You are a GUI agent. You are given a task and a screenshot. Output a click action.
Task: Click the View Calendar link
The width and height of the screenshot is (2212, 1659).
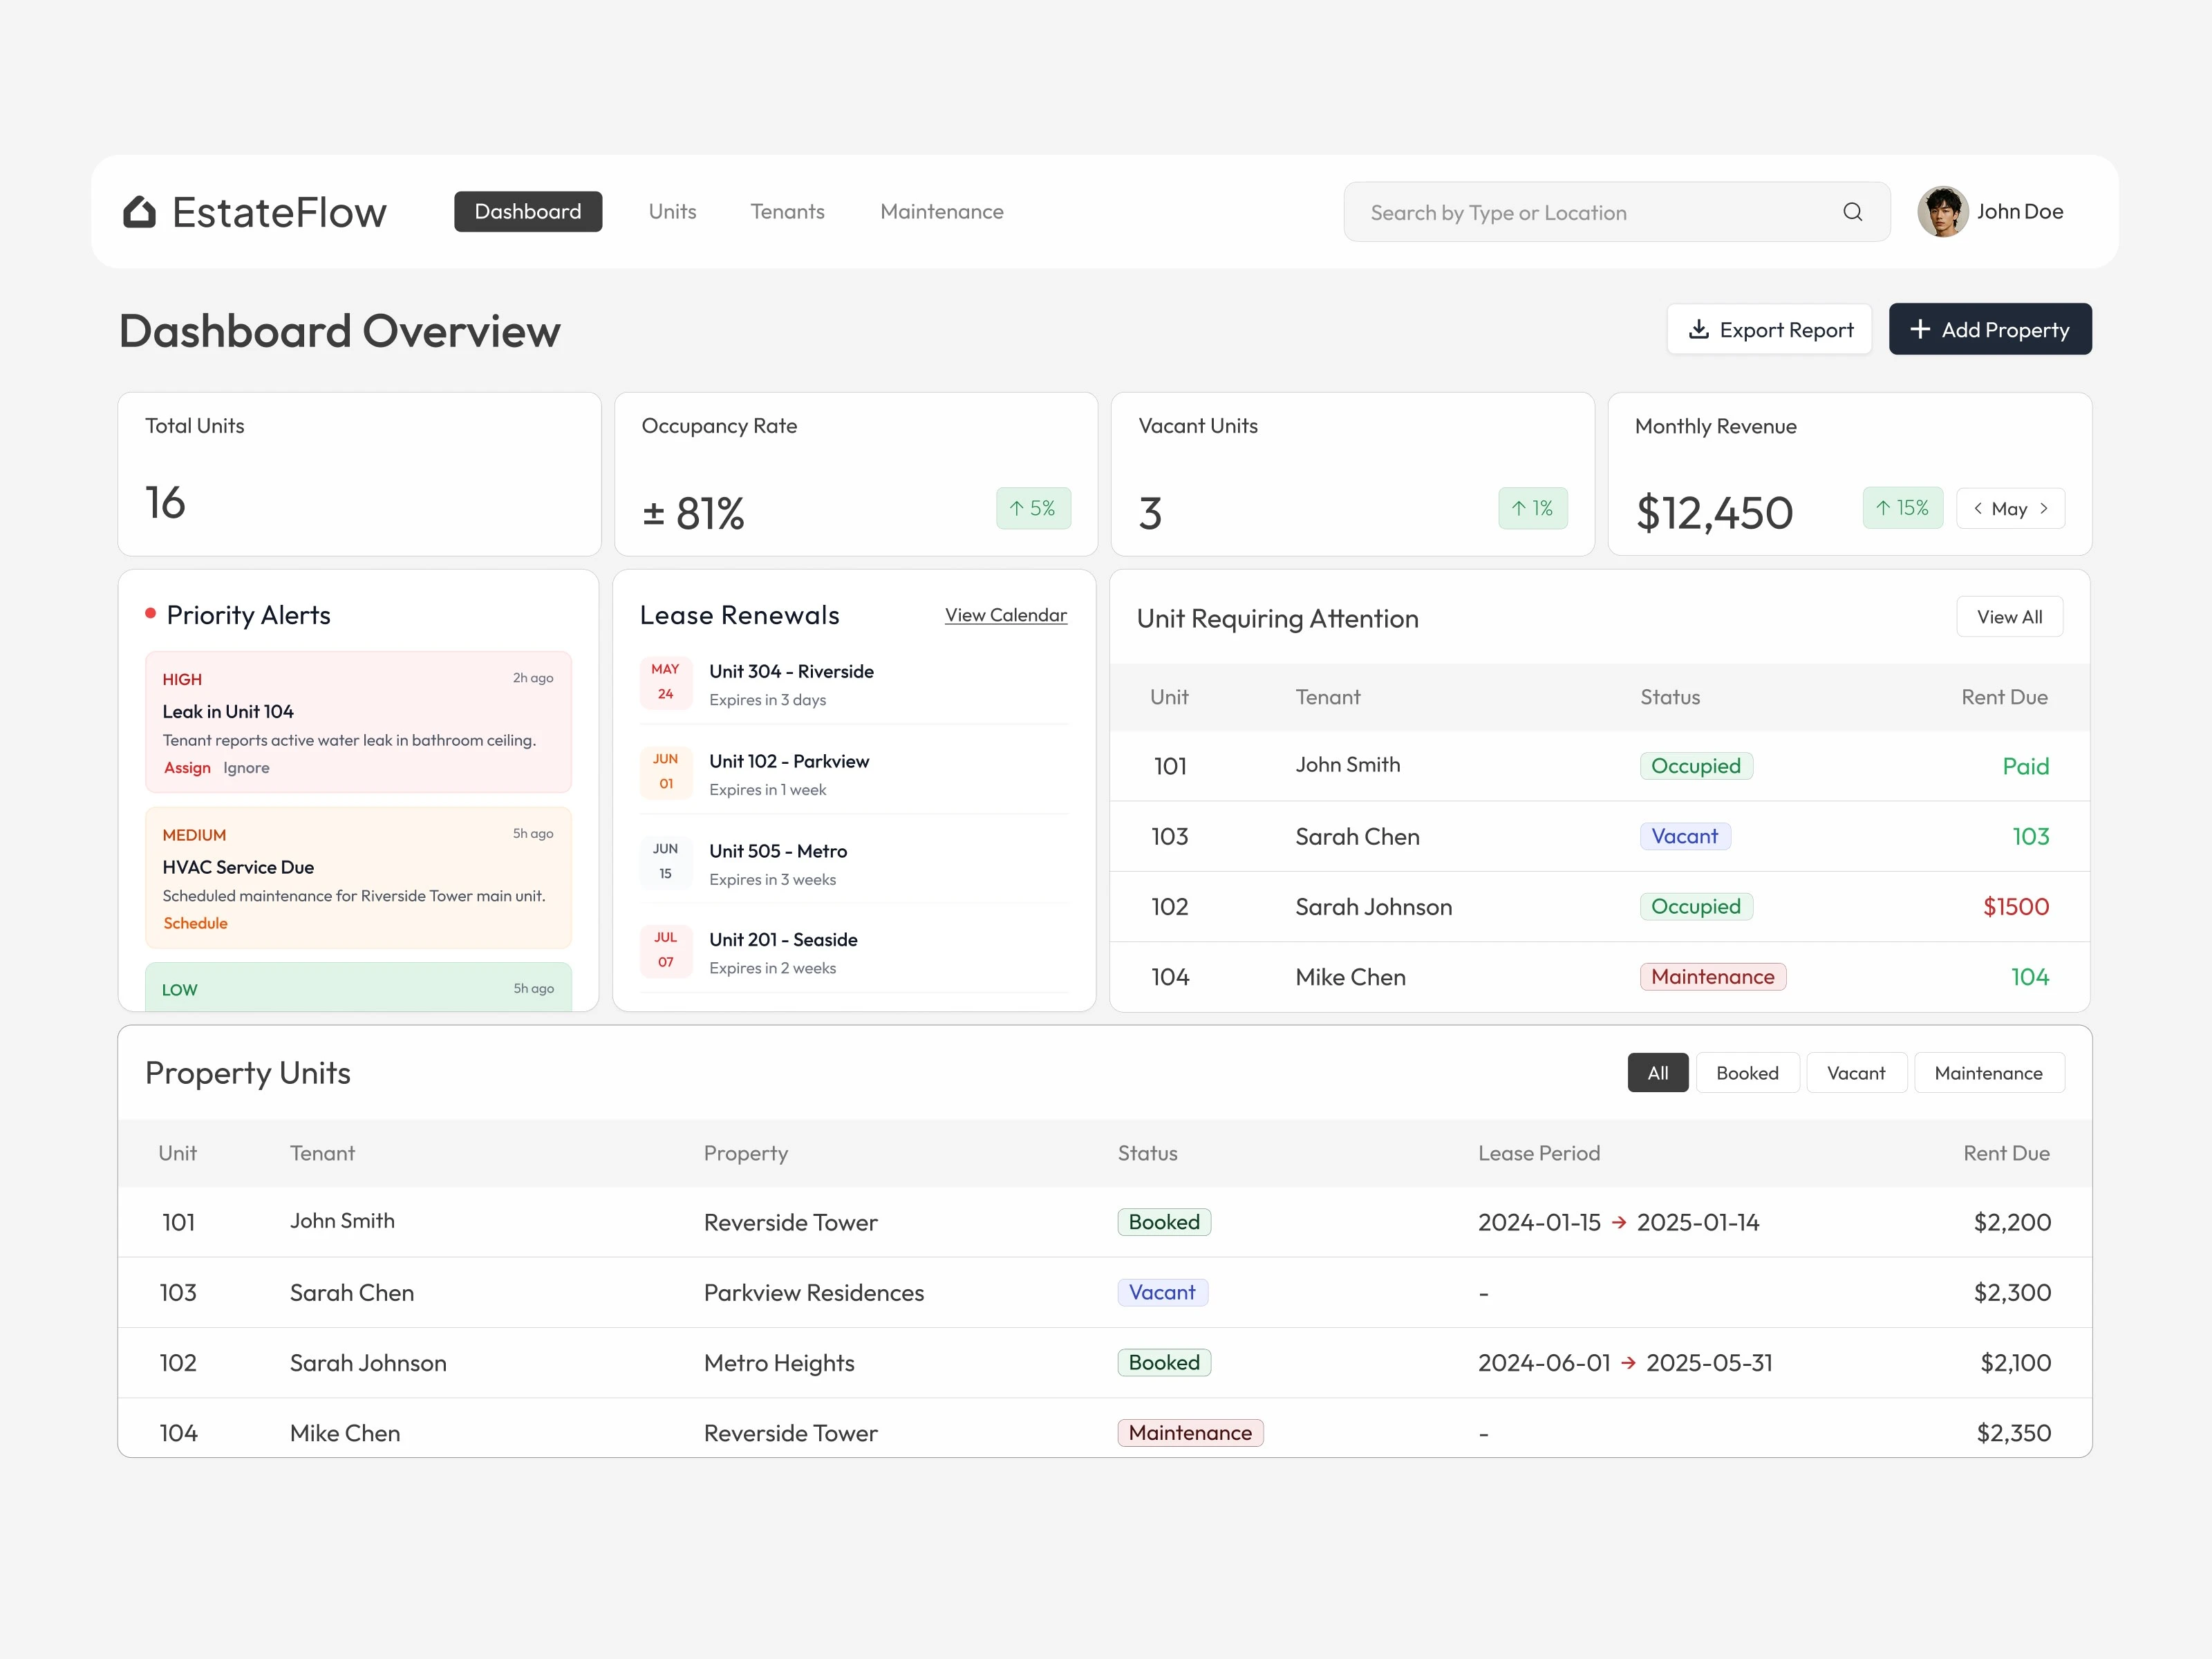point(1005,615)
